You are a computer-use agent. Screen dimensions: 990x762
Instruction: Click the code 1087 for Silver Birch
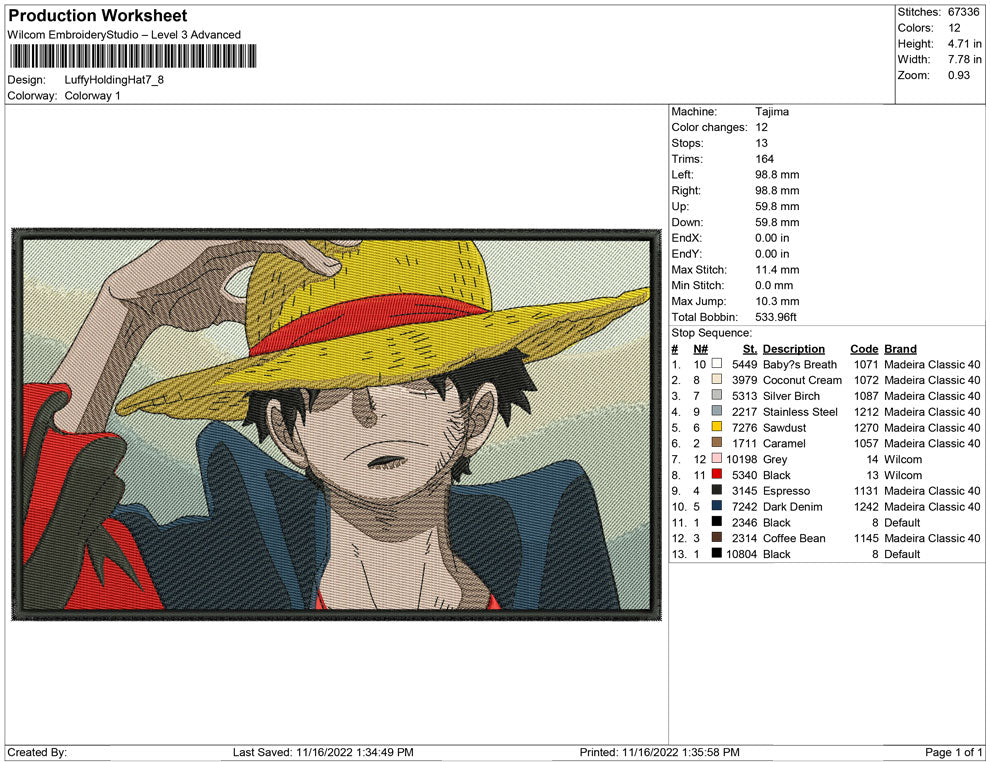click(866, 396)
